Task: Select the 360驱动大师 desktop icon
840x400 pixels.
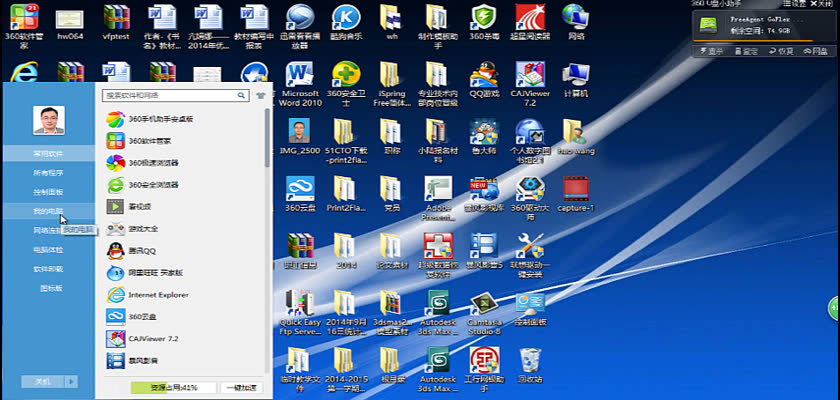Action: pos(530,196)
